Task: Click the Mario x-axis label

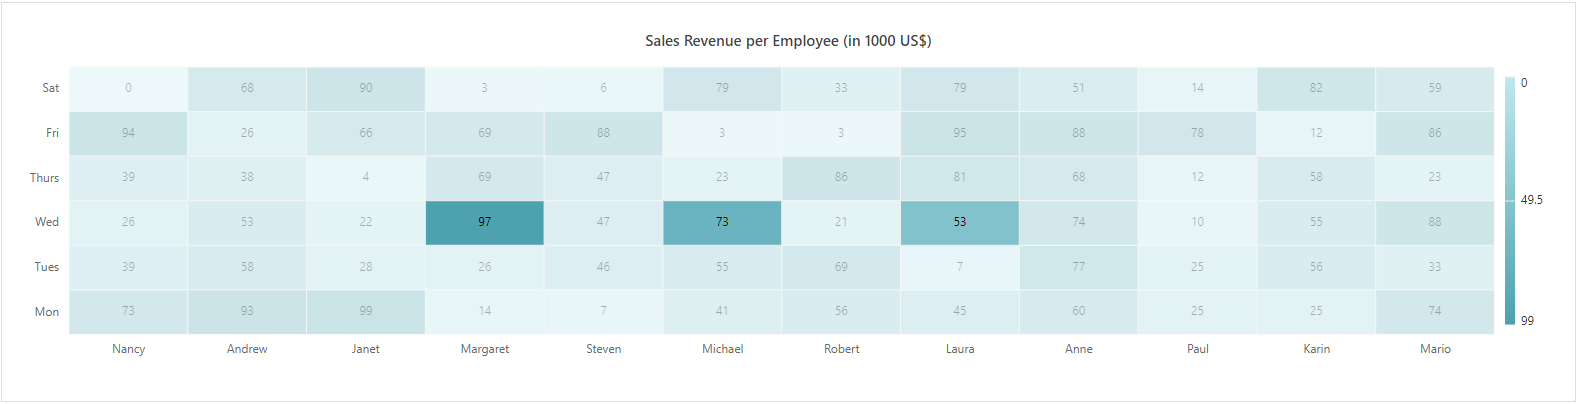Action: point(1435,349)
